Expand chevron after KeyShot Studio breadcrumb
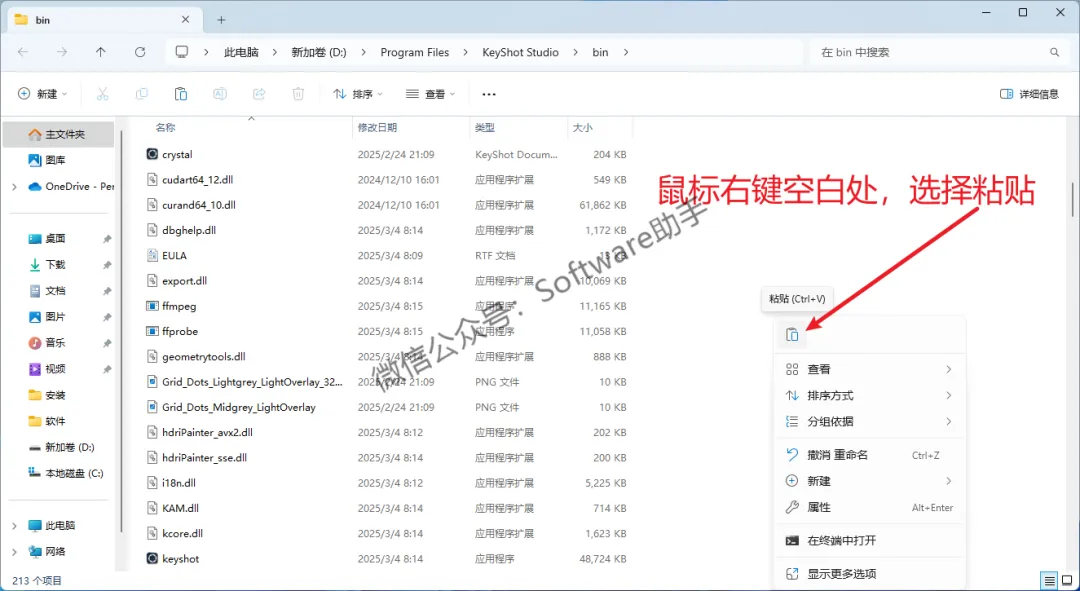The image size is (1080, 591). click(575, 52)
